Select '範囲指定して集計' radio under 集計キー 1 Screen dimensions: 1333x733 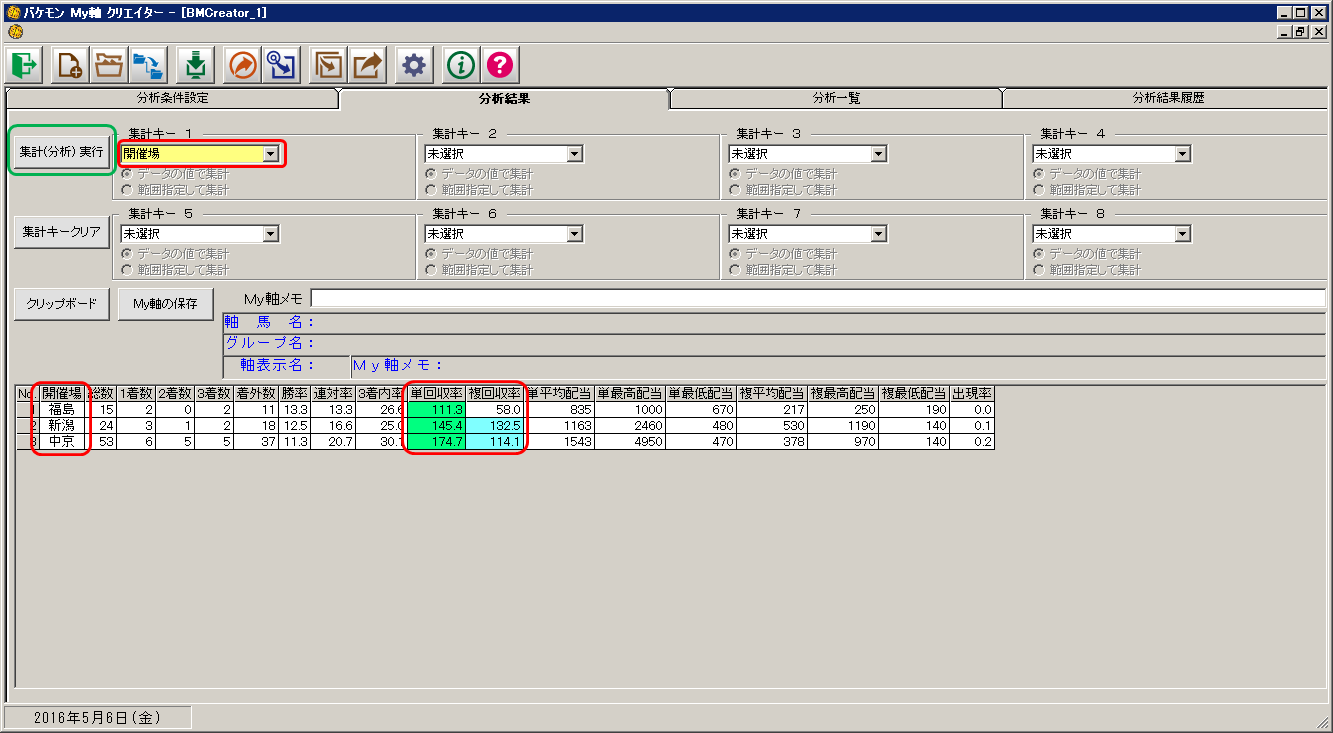point(127,189)
